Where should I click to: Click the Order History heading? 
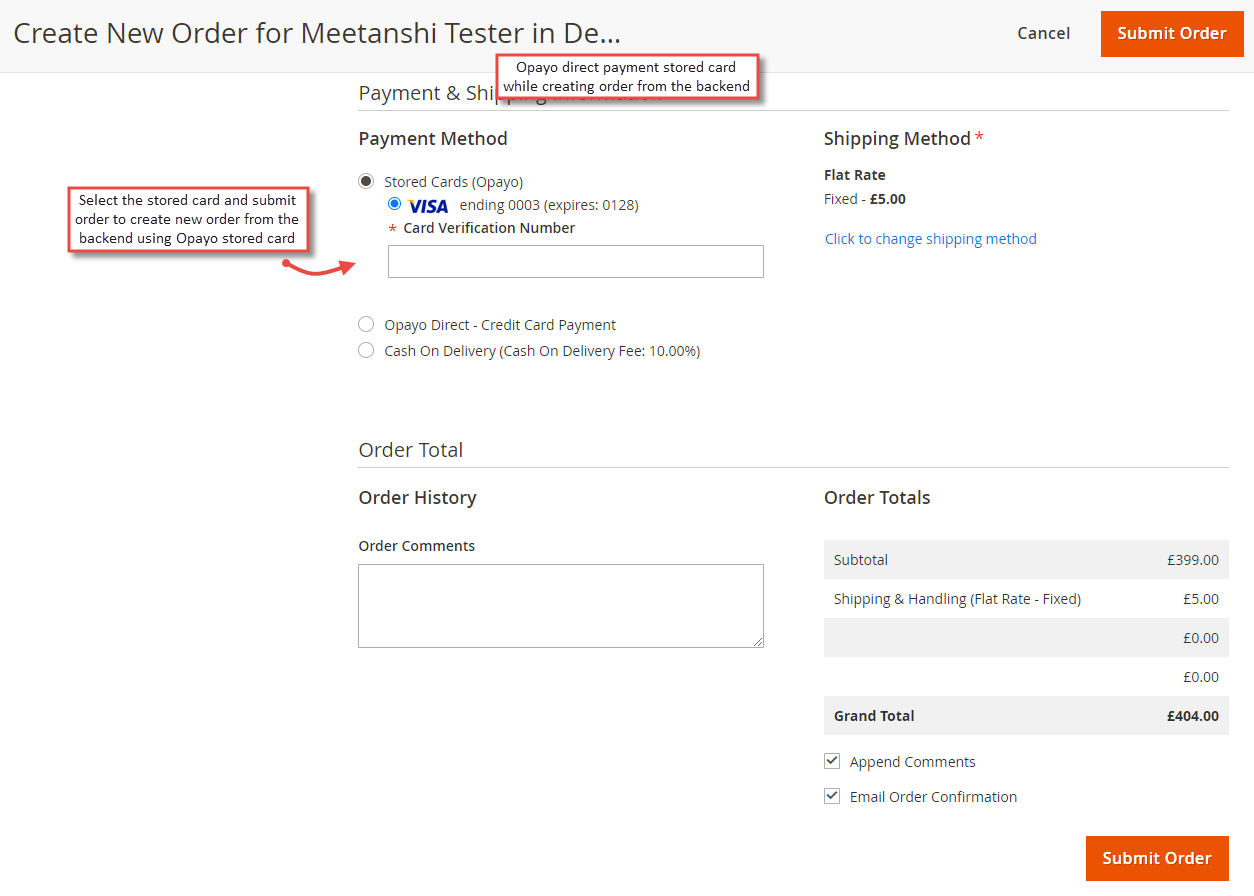pyautogui.click(x=417, y=498)
